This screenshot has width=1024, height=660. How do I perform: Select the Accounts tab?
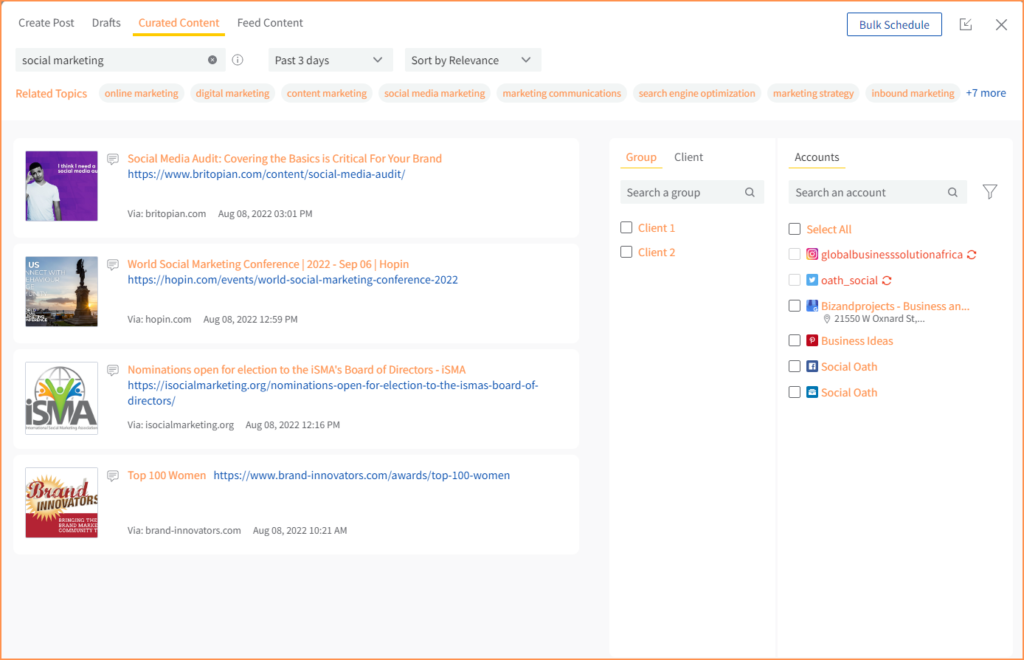tap(816, 157)
